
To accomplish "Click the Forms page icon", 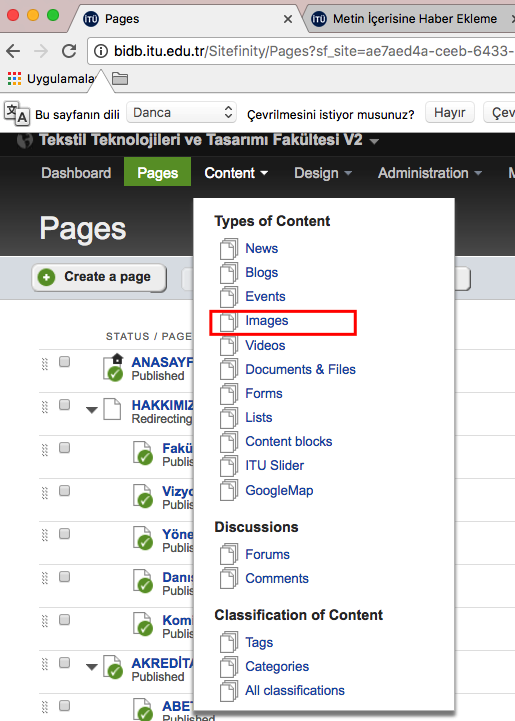I will [229, 393].
